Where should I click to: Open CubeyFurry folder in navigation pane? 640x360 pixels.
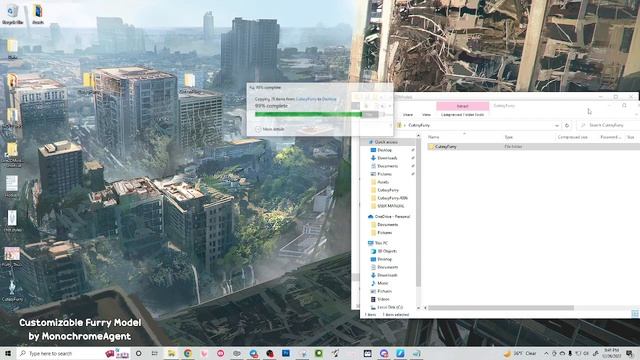point(387,190)
